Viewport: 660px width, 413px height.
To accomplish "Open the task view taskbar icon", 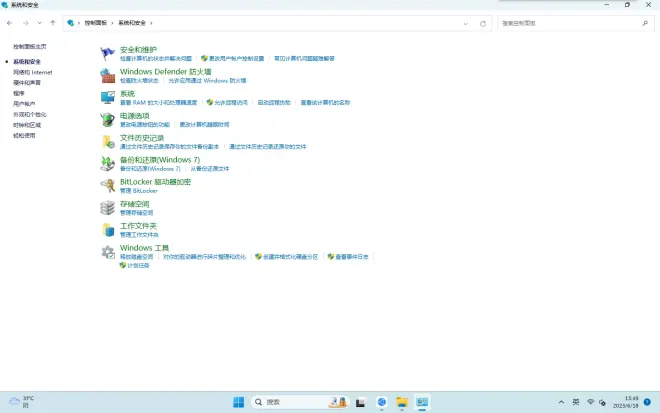I will point(360,402).
